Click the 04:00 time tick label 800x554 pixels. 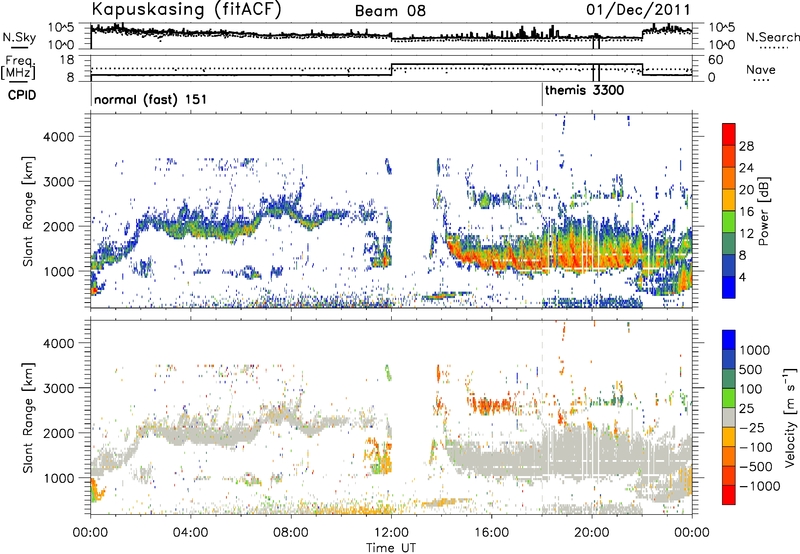click(191, 533)
